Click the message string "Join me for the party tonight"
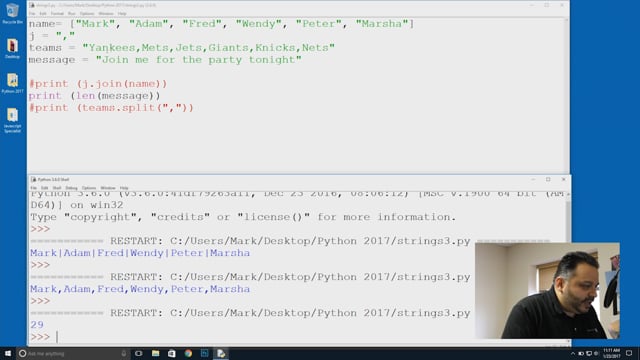This screenshot has height=360, width=640. [199, 60]
